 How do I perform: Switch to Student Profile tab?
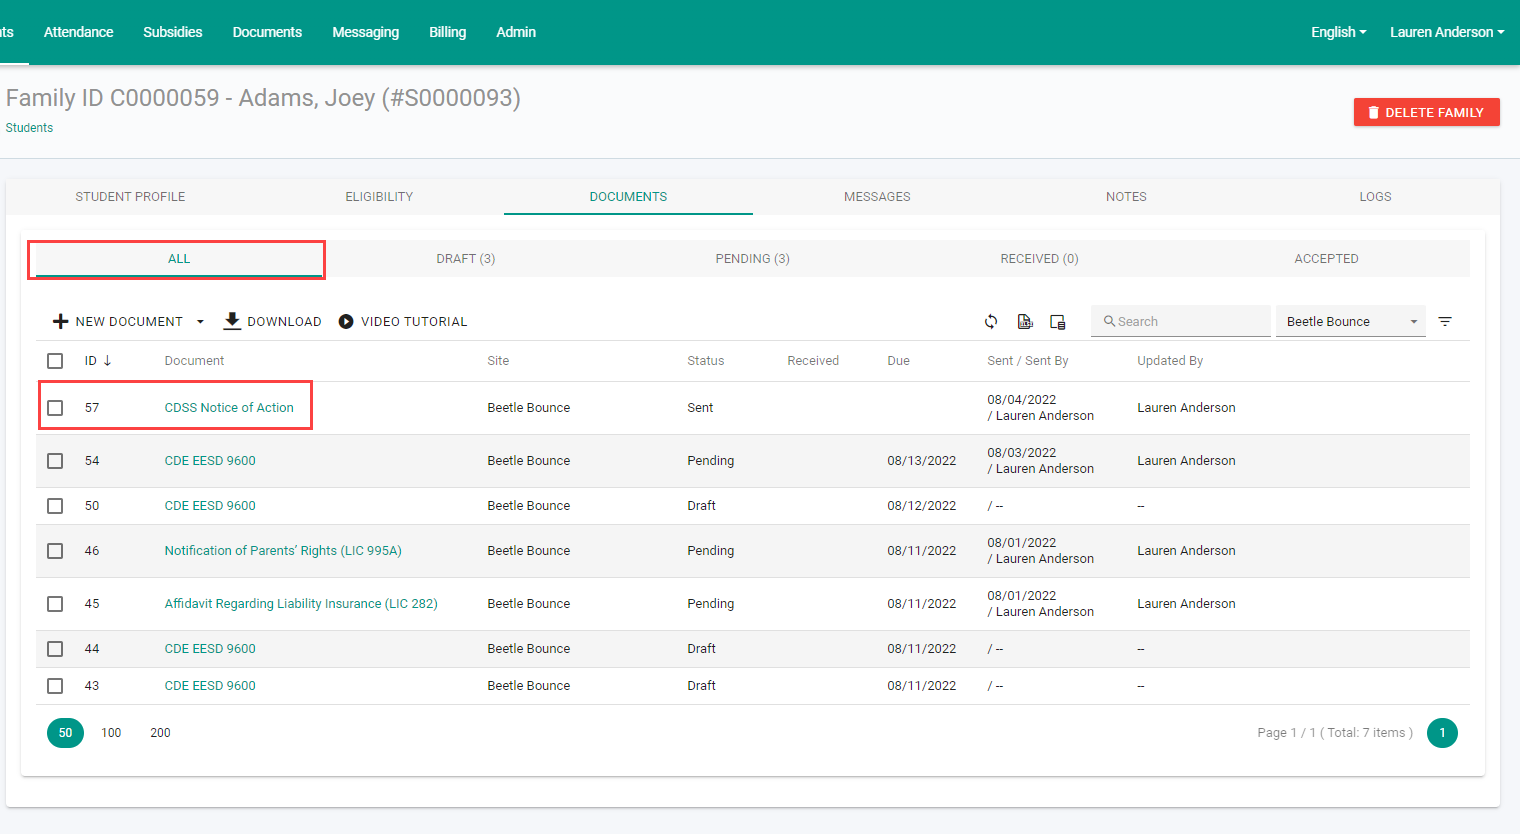pos(130,197)
